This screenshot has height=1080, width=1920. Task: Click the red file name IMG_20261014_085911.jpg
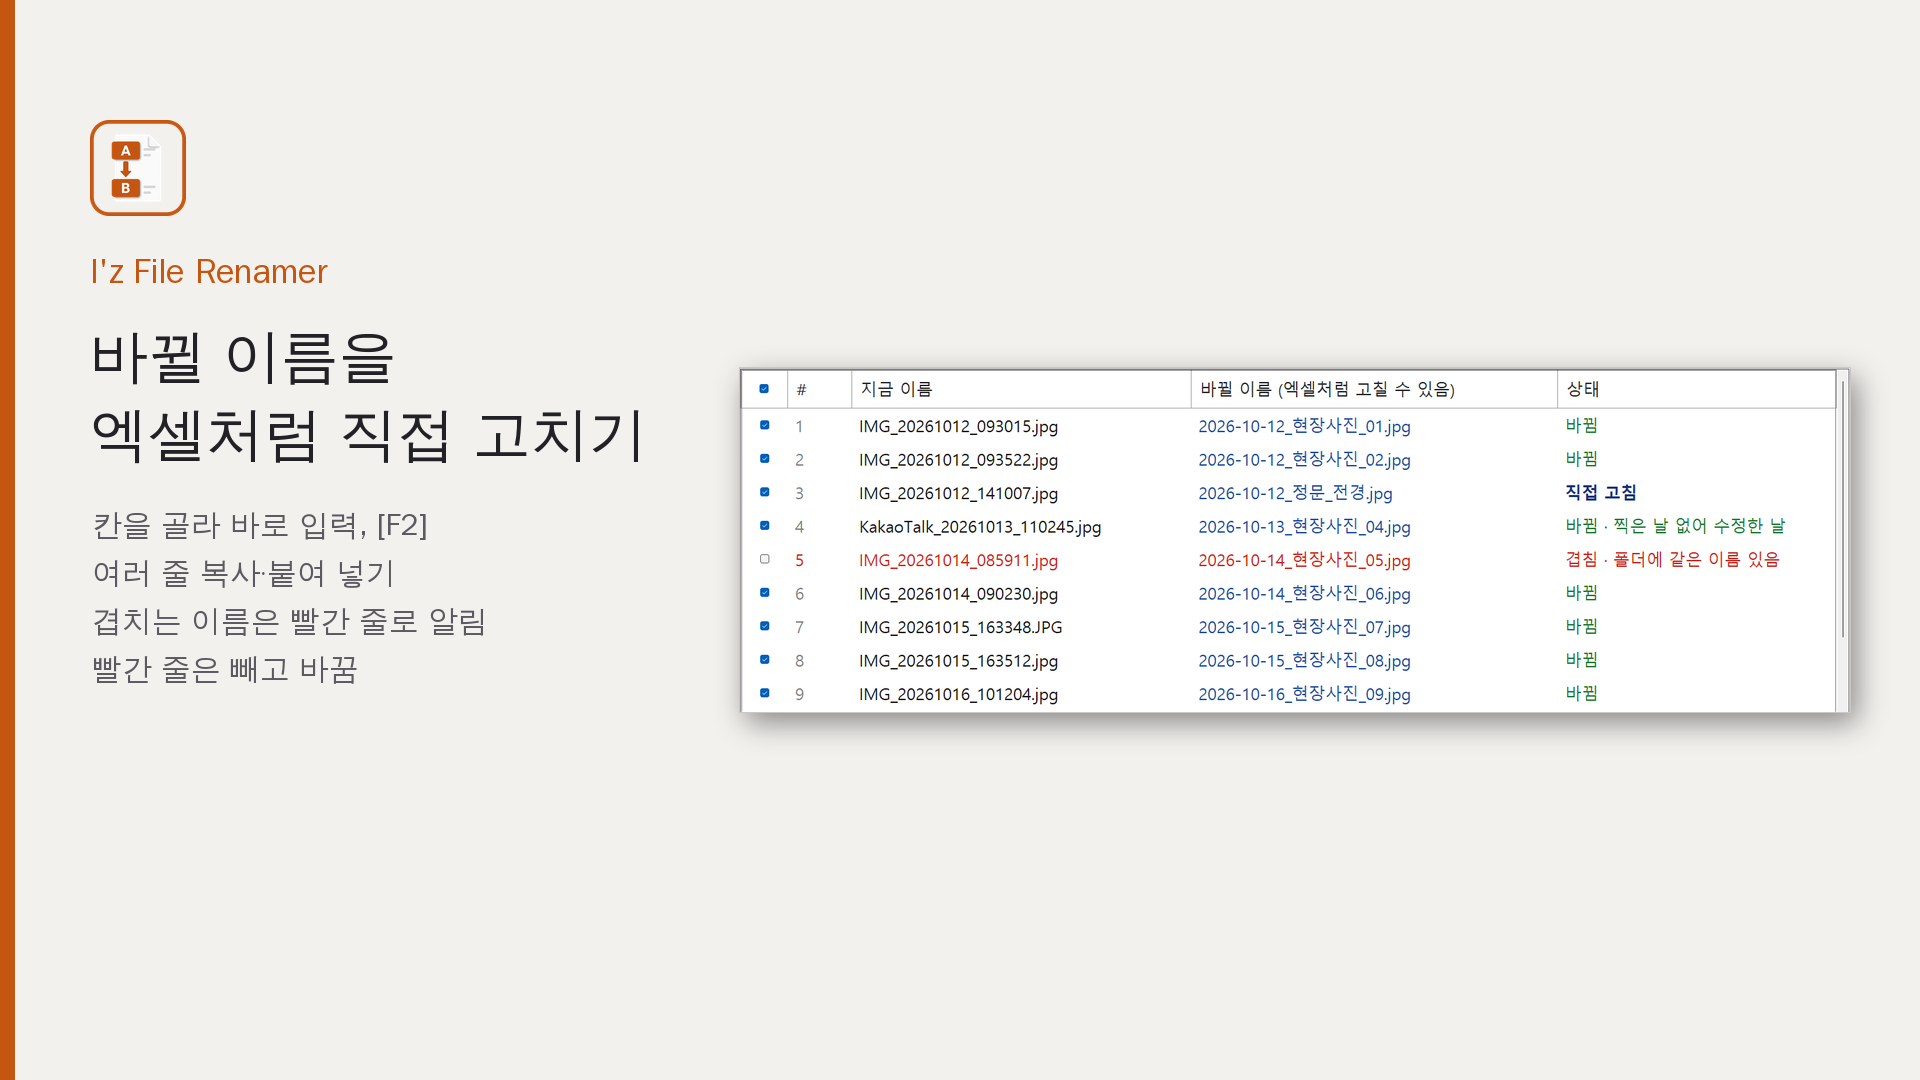click(x=958, y=560)
